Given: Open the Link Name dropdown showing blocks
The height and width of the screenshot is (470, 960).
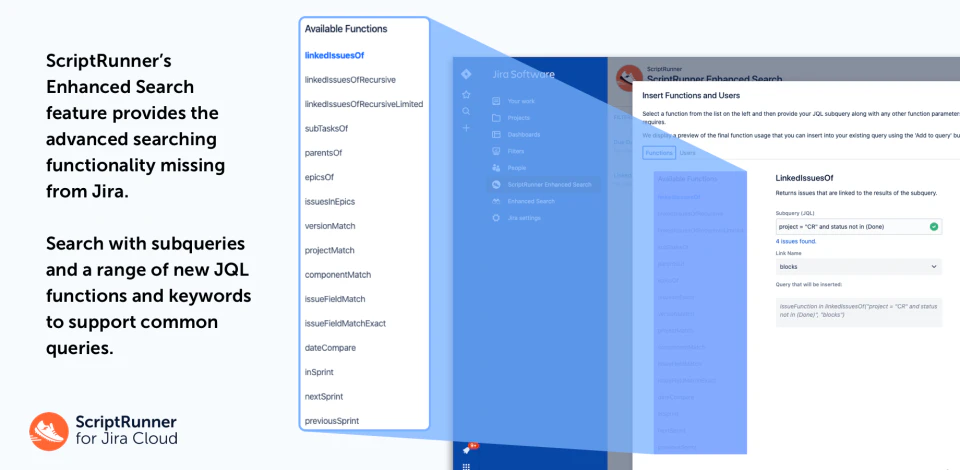Looking at the screenshot, I should (858, 267).
